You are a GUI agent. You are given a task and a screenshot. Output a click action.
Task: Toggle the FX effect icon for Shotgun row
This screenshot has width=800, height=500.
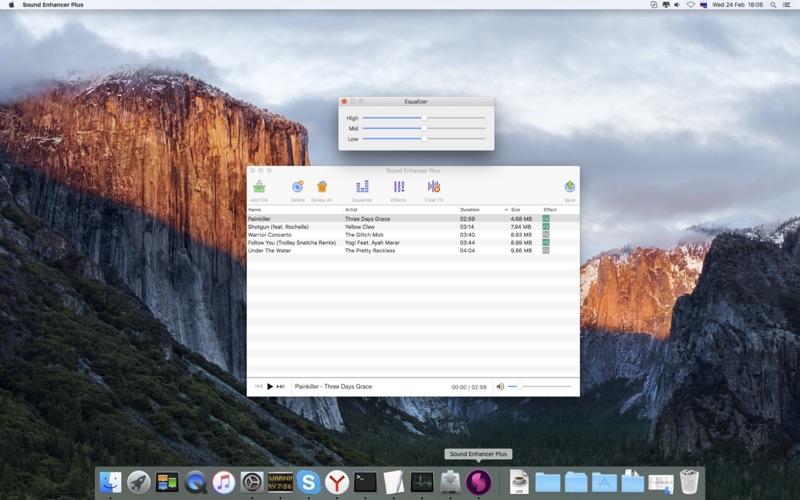tap(546, 227)
